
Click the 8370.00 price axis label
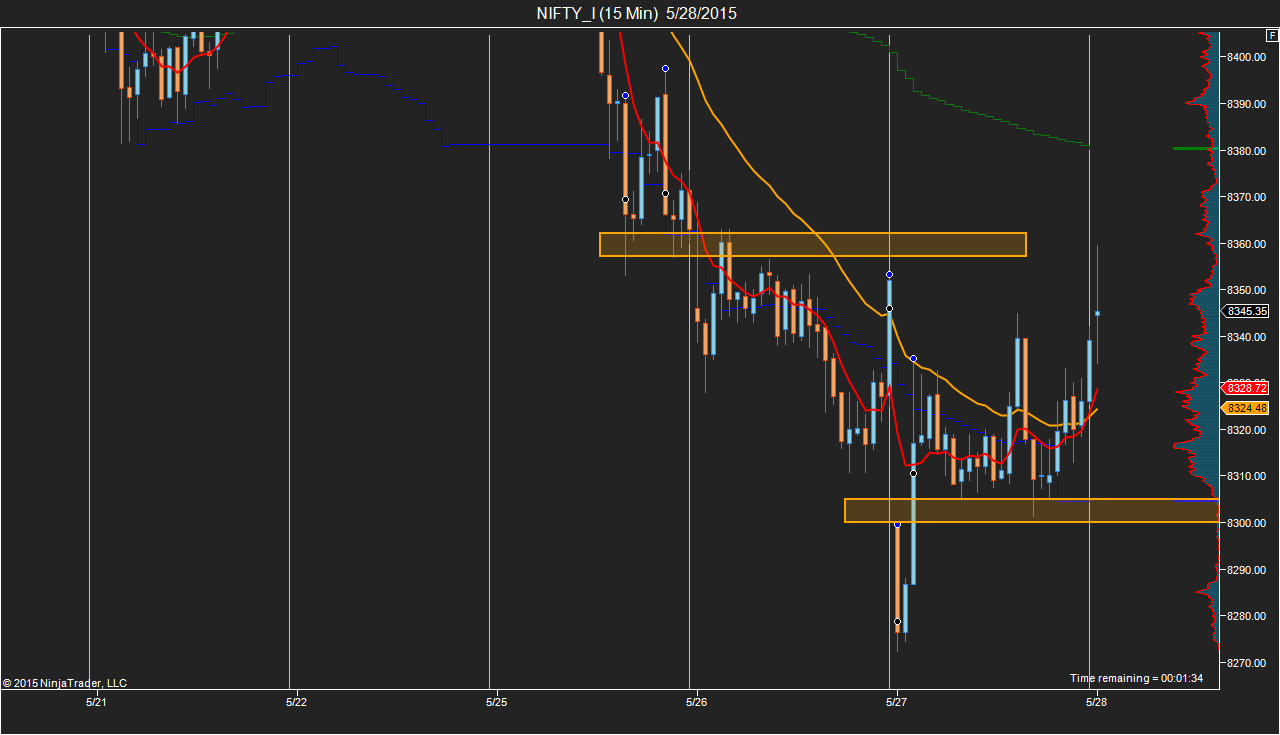pos(1247,197)
